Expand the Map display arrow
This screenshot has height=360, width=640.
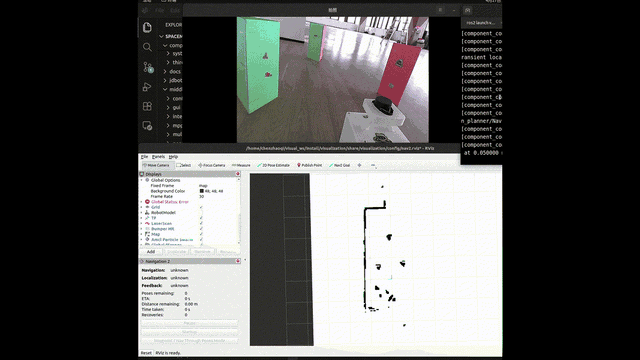coord(142,234)
